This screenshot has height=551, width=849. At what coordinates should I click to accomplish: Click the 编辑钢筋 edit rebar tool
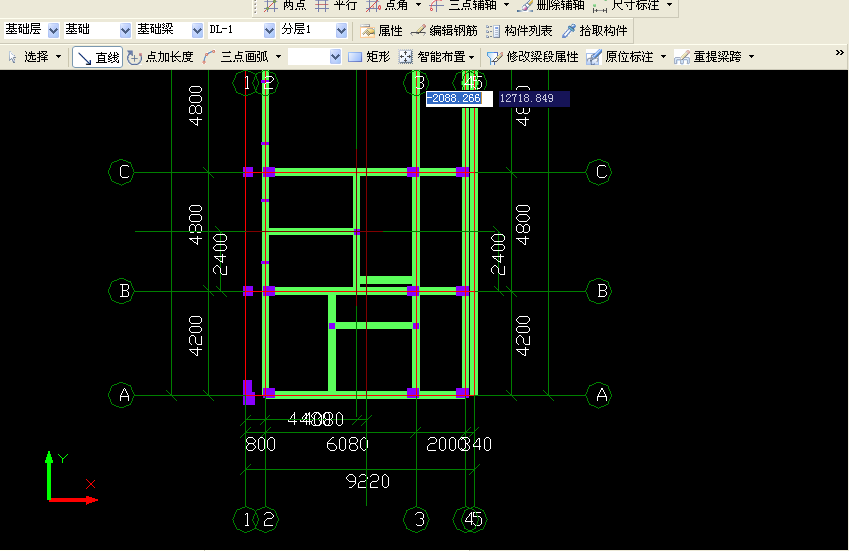(444, 31)
